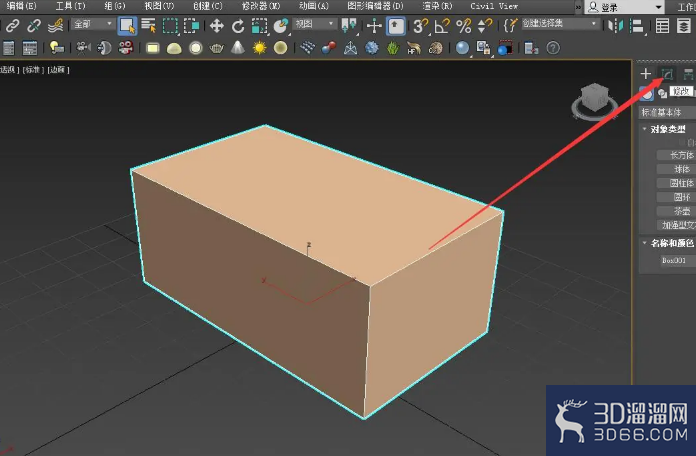Image resolution: width=696 pixels, height=456 pixels.
Task: Click the 圆柱体 cylinder button
Action: (676, 183)
